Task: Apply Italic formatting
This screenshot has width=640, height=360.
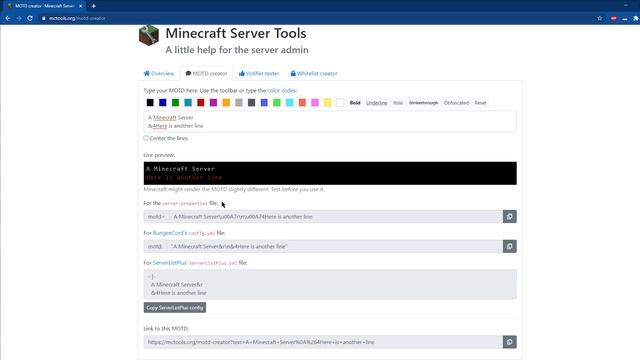Action: point(398,103)
